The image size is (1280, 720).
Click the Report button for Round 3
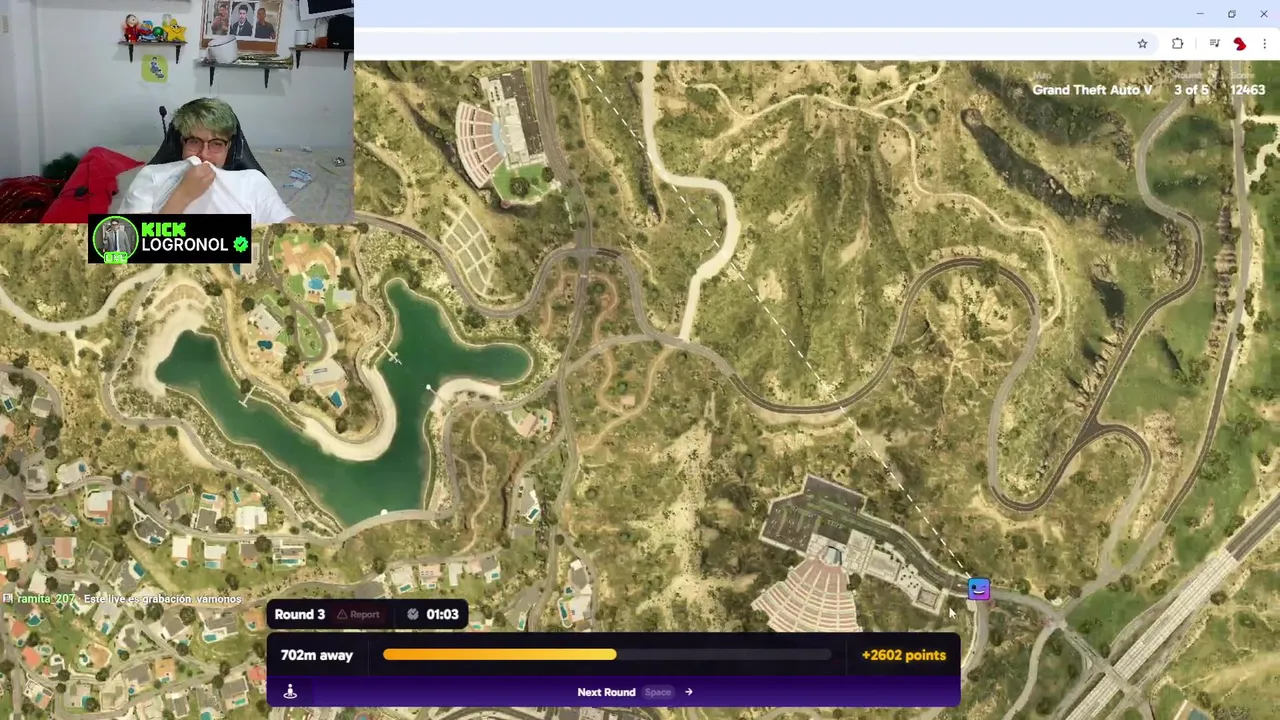(357, 615)
